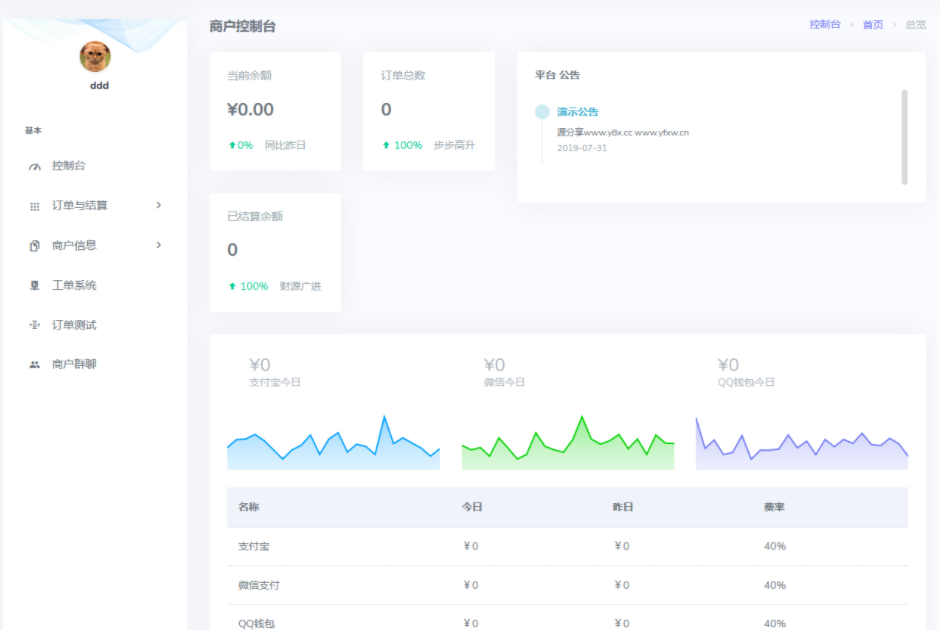The width and height of the screenshot is (940, 630).
Task: Click 控制台 in the breadcrumb
Action: point(825,25)
